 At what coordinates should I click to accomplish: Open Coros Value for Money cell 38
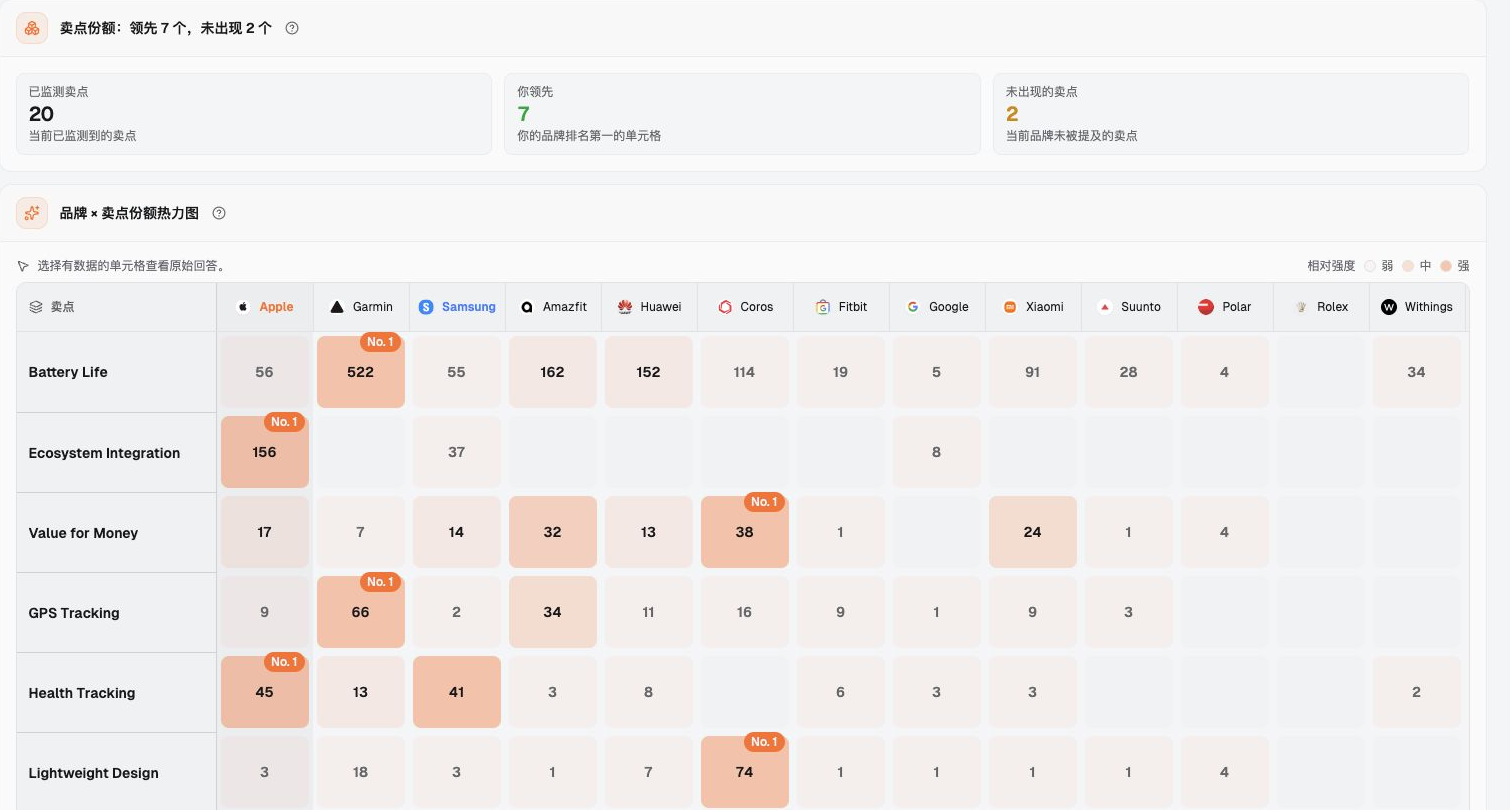[x=745, y=532]
